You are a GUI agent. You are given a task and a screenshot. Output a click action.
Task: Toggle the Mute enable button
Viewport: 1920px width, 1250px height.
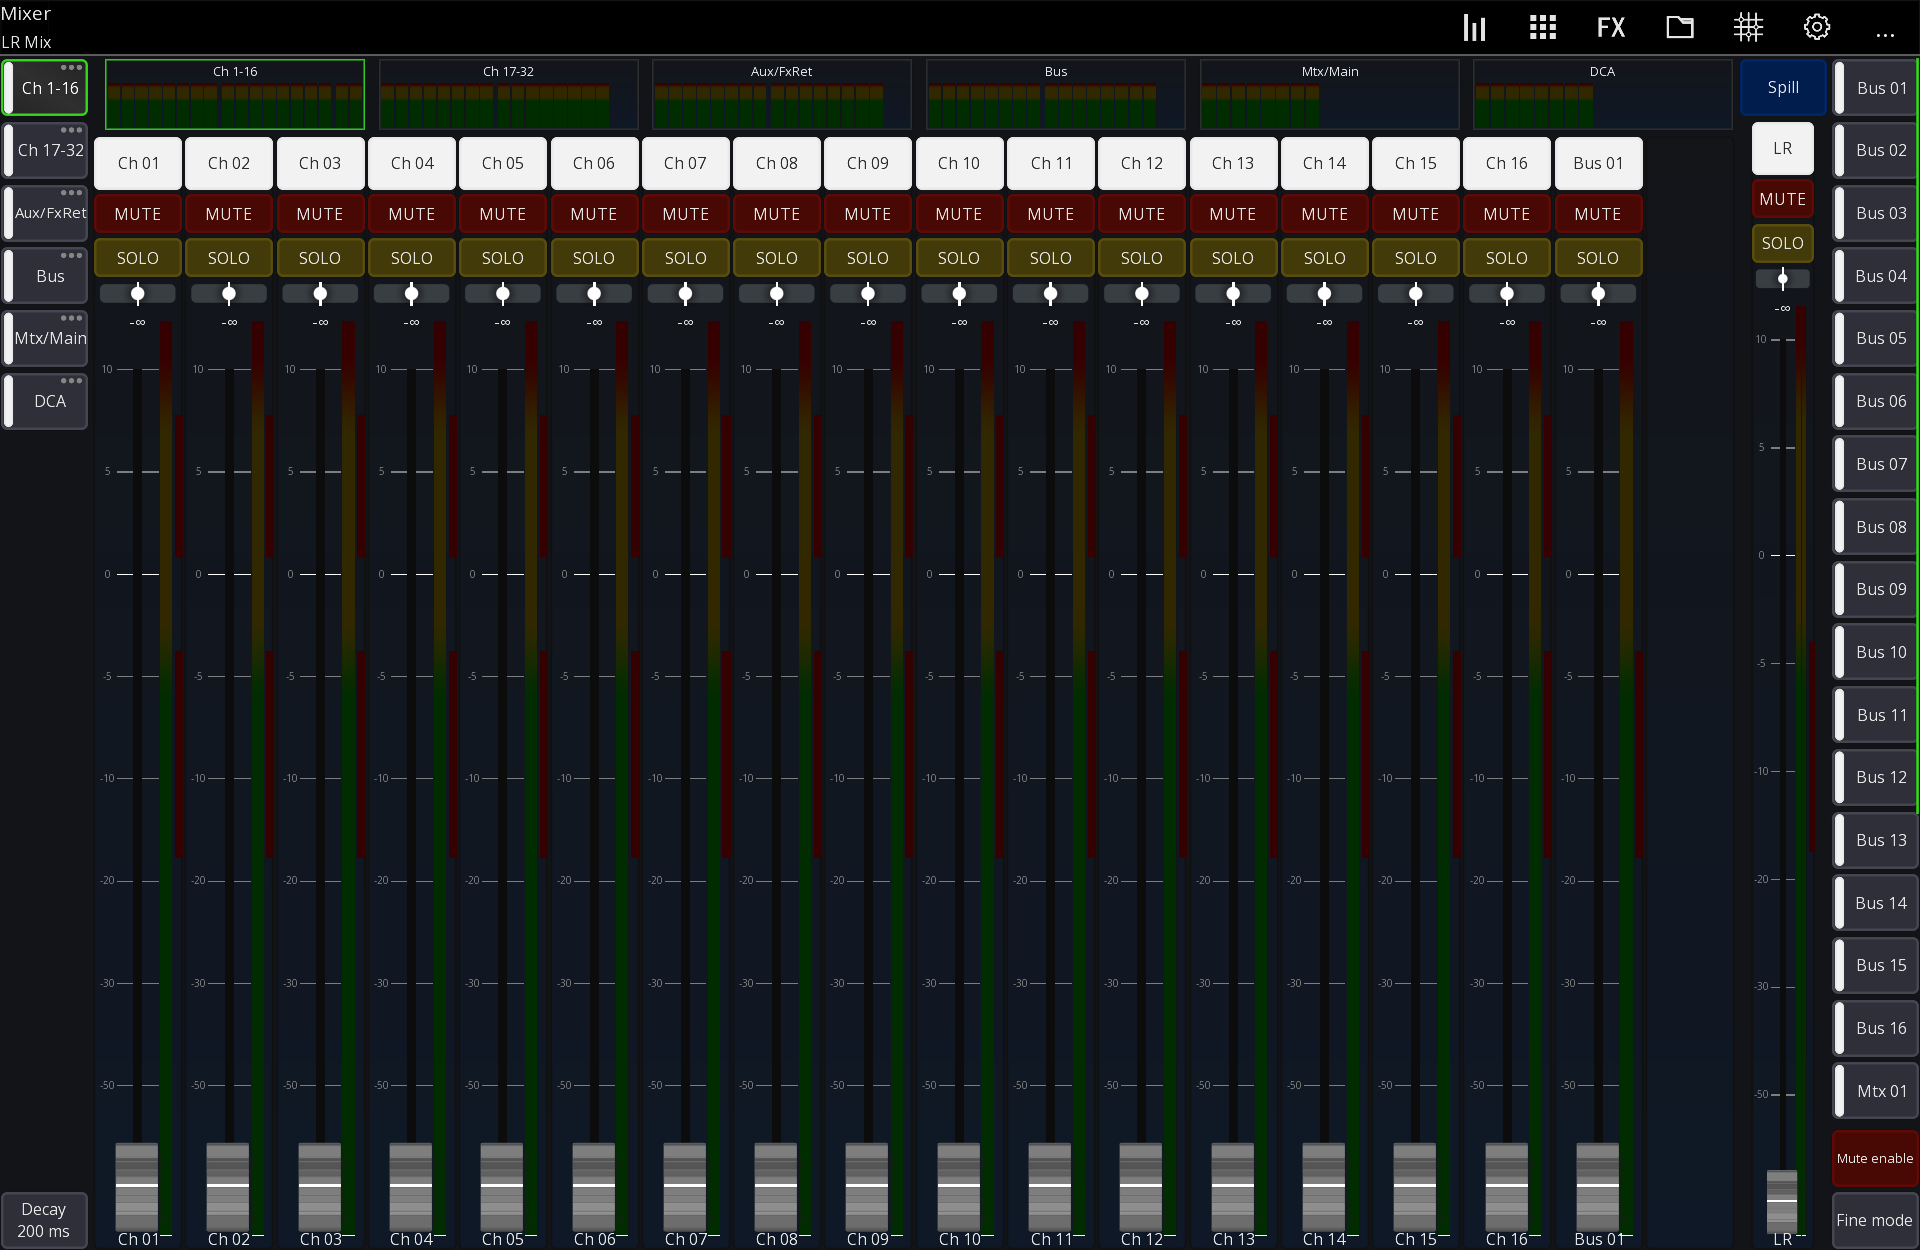pos(1875,1158)
